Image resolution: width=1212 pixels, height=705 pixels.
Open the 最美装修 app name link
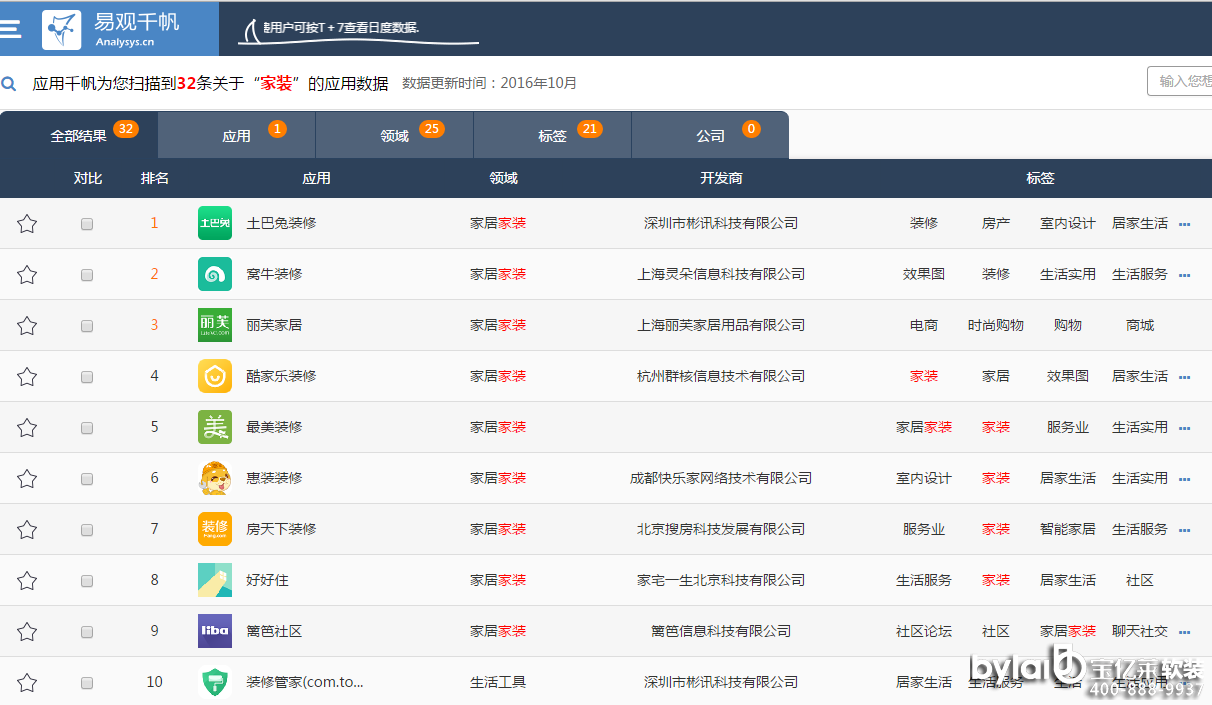pos(274,427)
